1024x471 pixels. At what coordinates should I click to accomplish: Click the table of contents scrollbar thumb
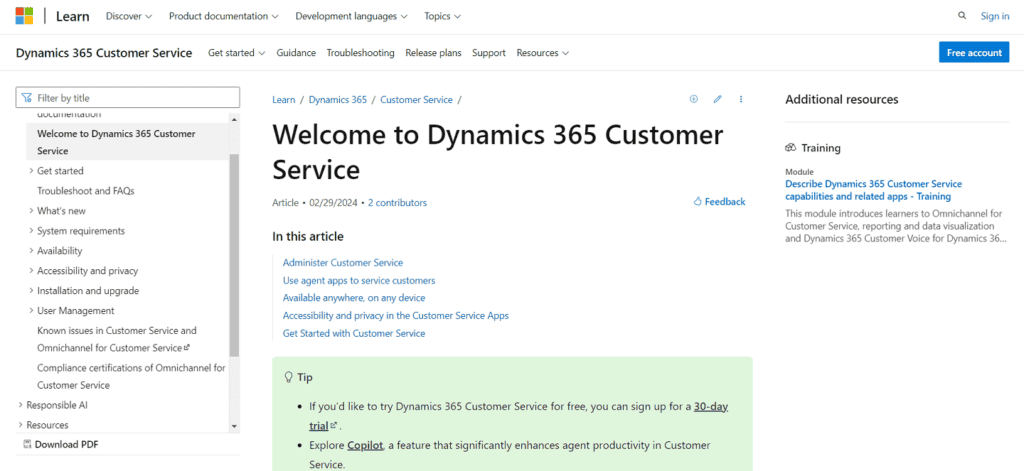[x=234, y=255]
